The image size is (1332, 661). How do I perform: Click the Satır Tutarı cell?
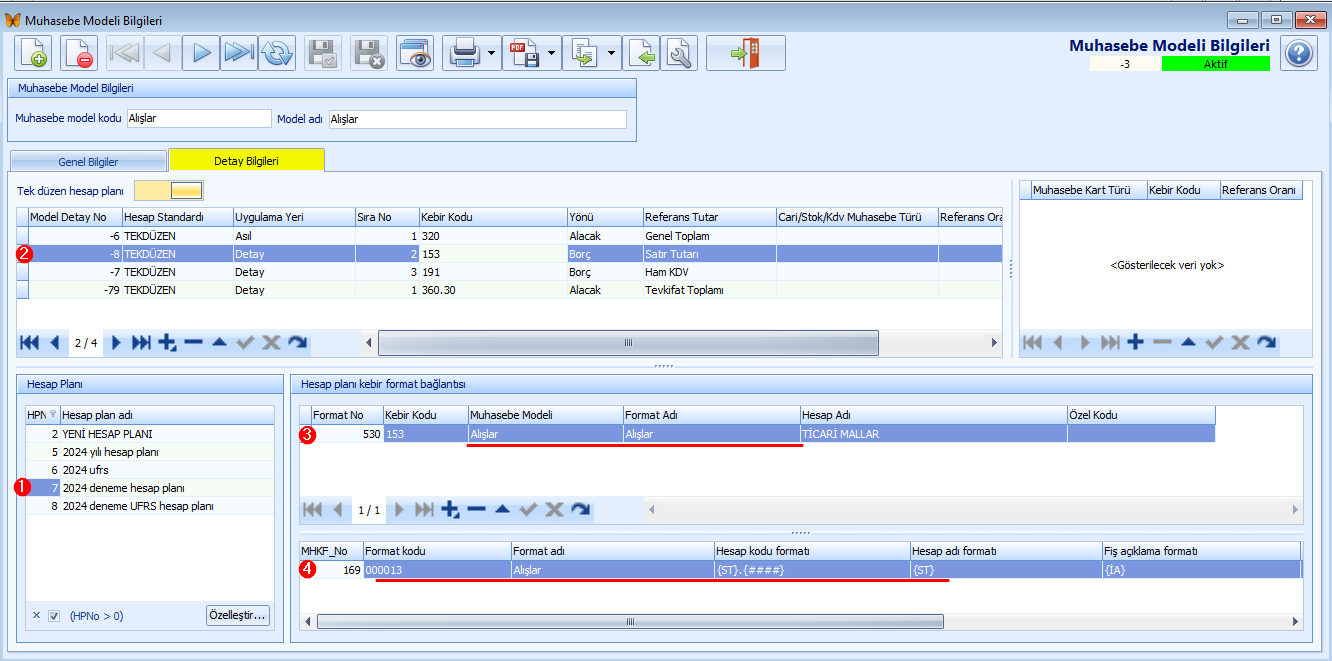coord(709,254)
